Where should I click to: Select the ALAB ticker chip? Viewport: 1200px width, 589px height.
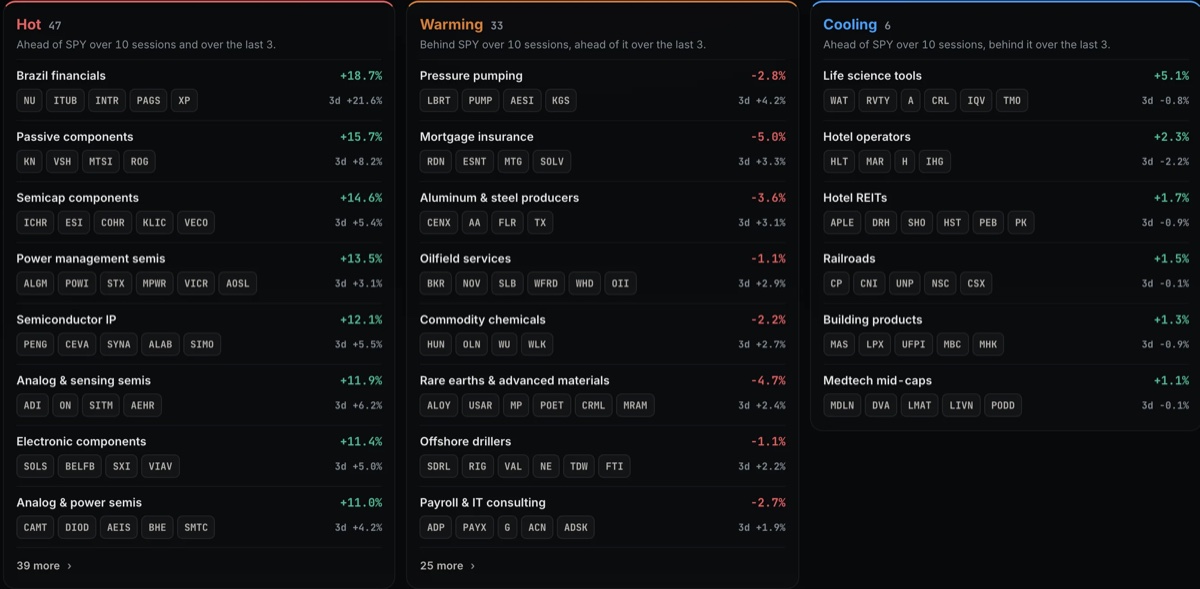point(160,345)
